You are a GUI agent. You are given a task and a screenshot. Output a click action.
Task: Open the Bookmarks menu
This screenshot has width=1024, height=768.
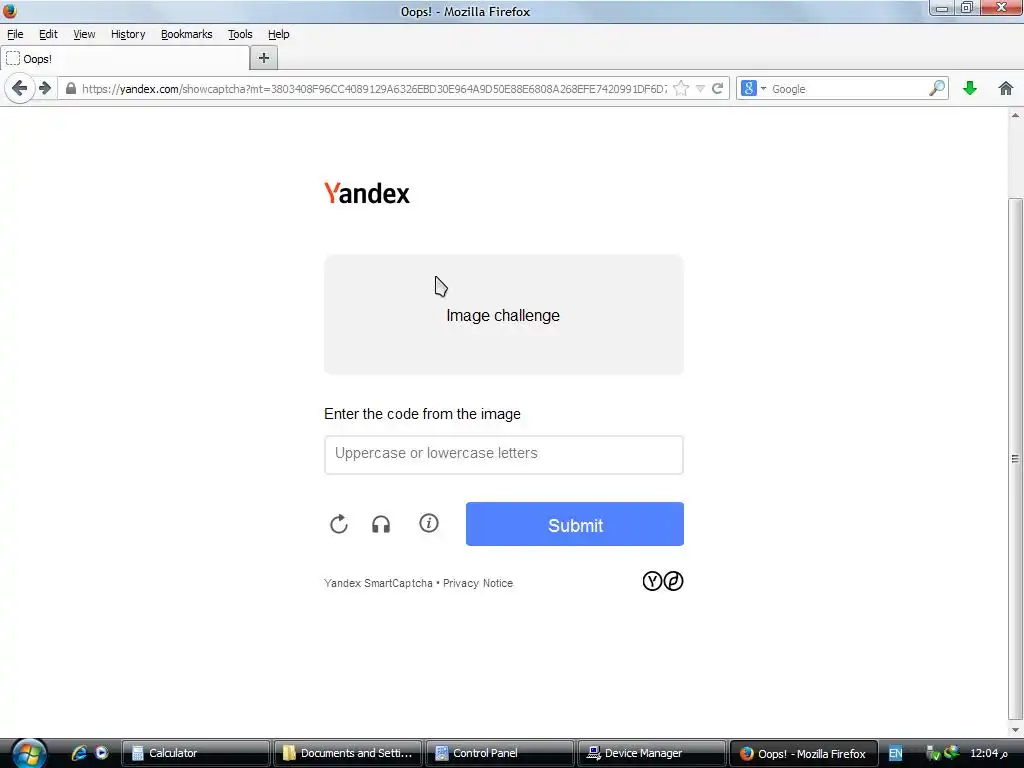tap(187, 34)
